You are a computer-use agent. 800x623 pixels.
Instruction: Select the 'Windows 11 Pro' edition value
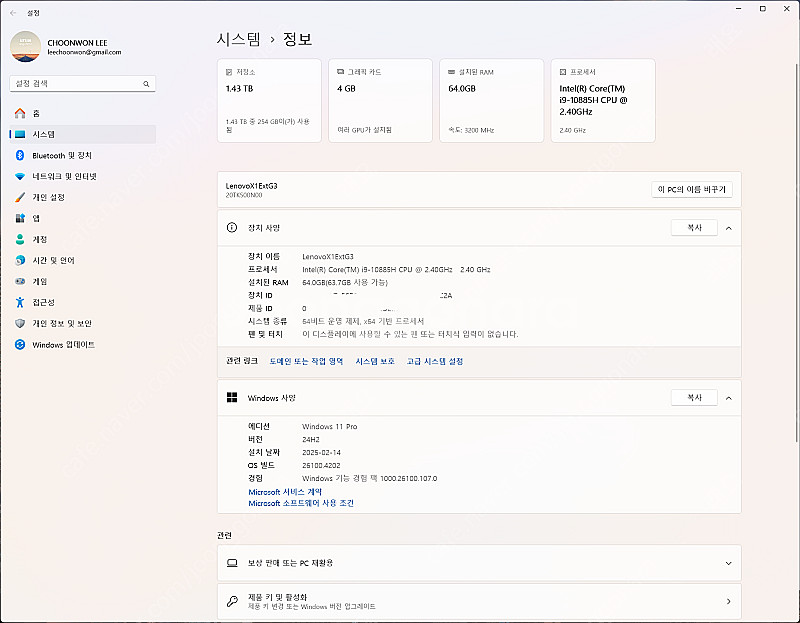[x=330, y=427]
